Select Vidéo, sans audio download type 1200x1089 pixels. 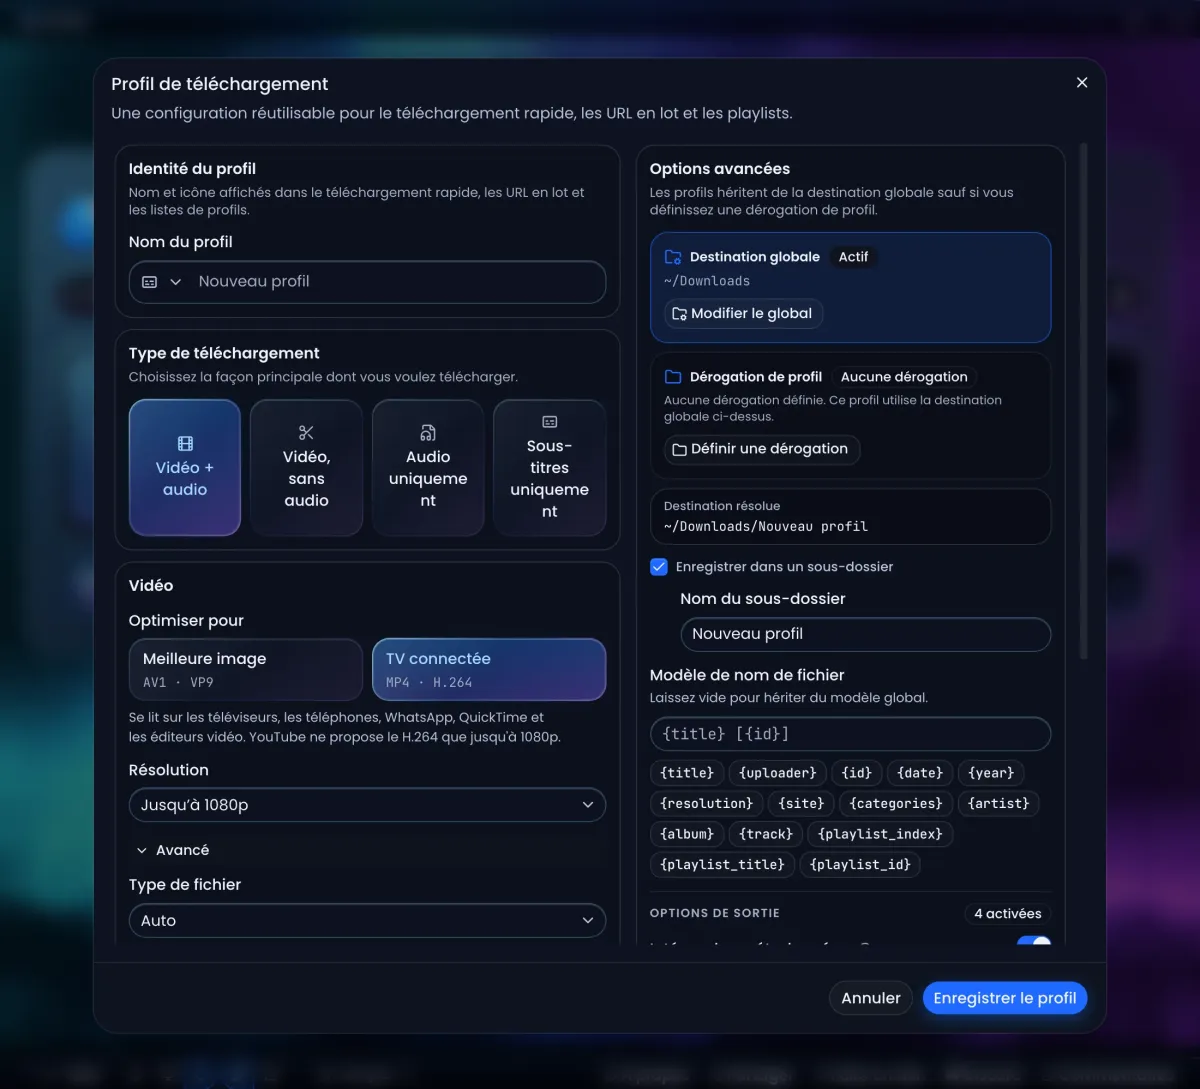point(306,468)
